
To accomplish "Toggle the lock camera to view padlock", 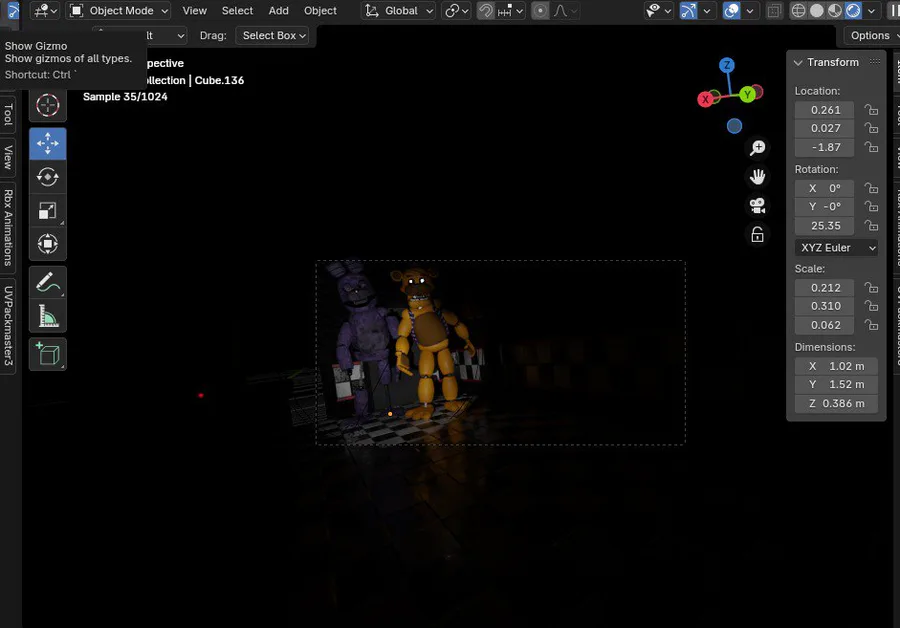I will 758,234.
